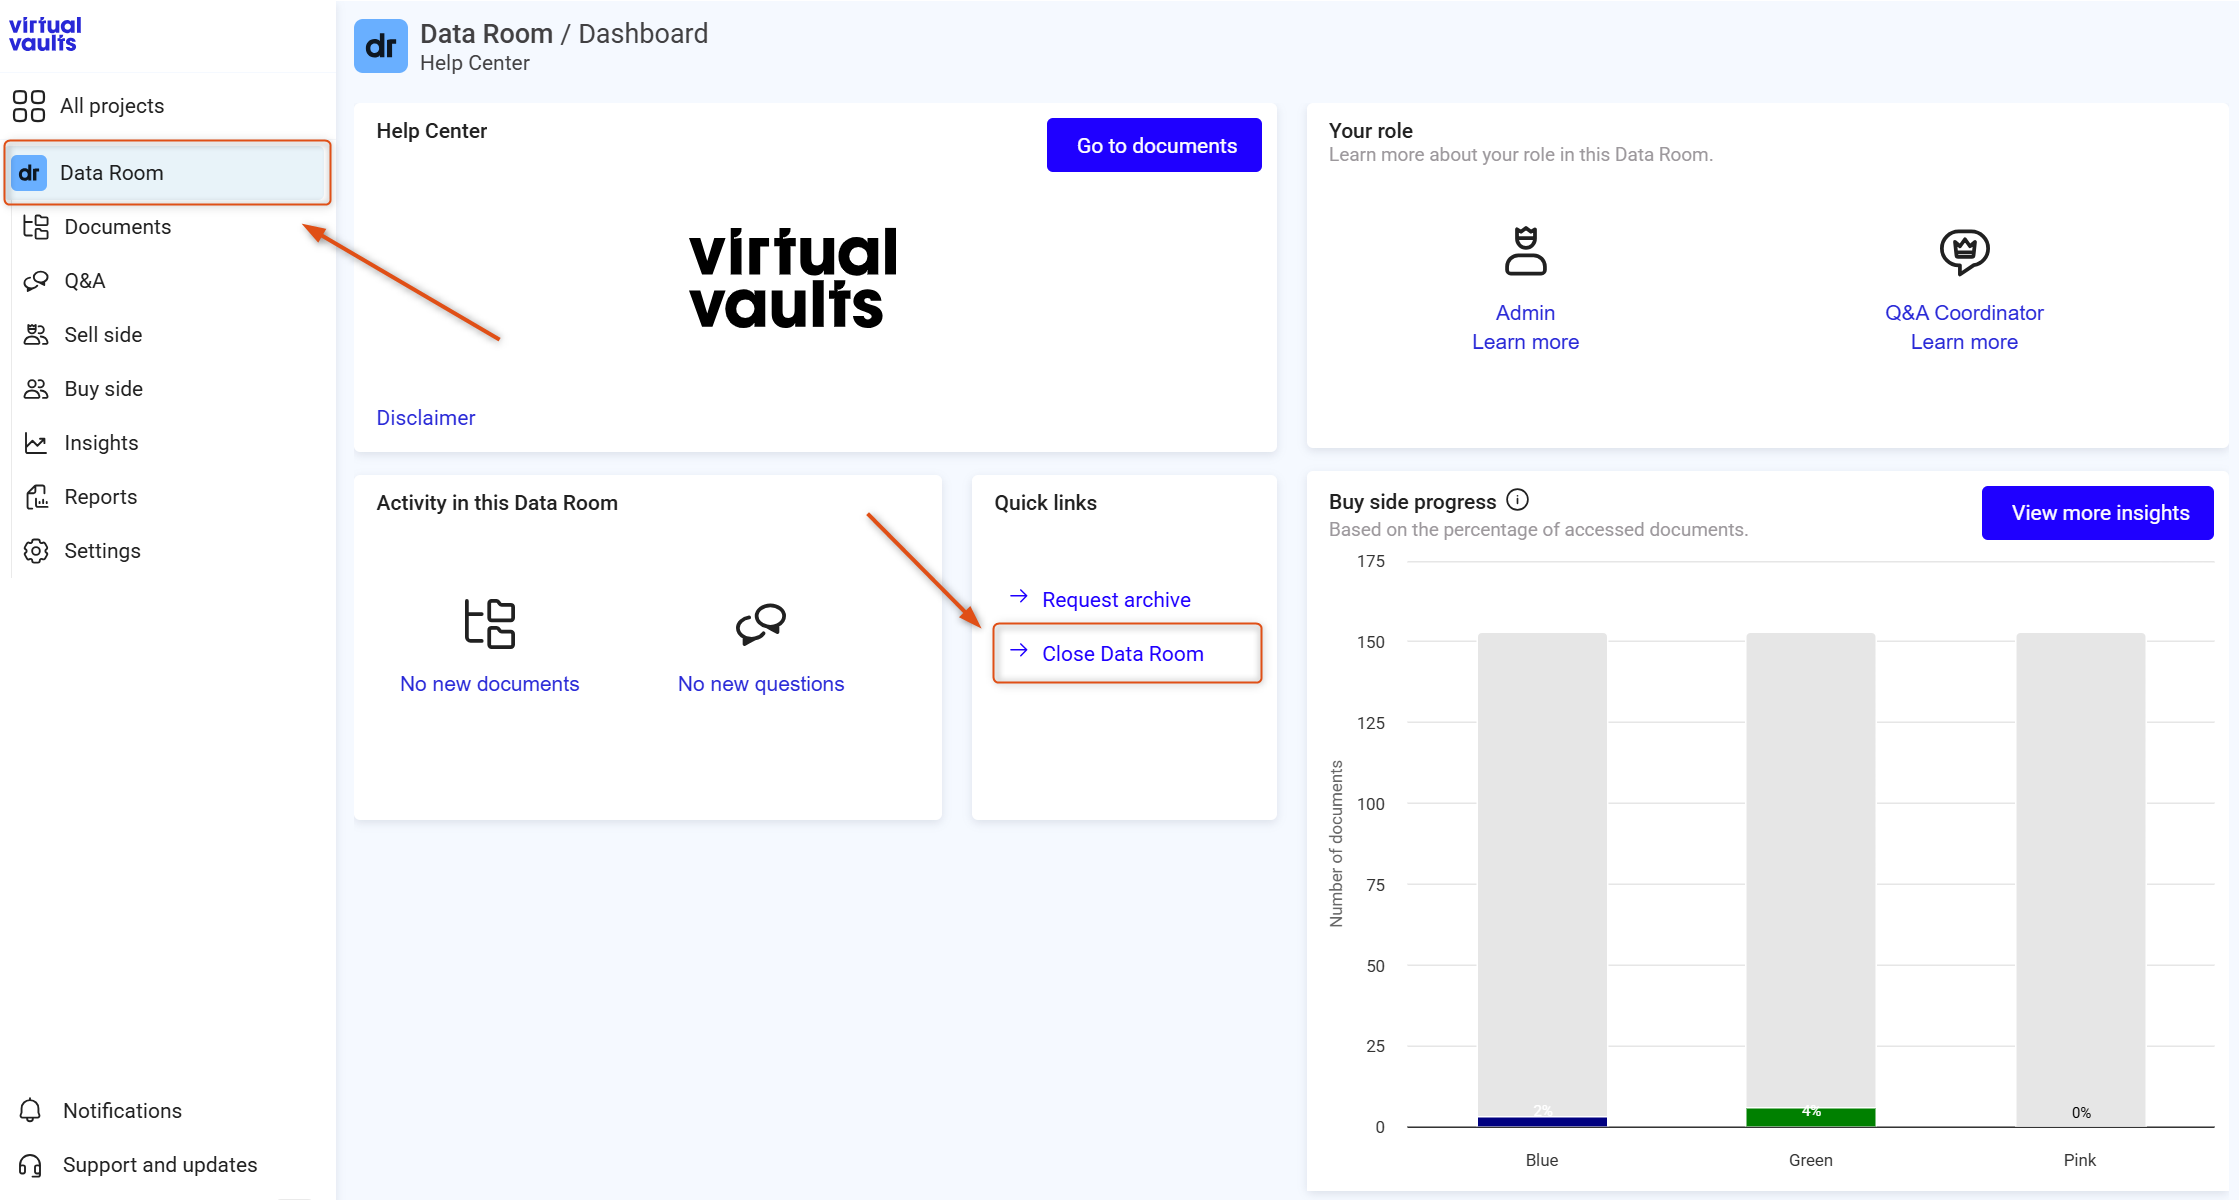Click the Green axis label
Screen dimensions: 2239x1200
coord(1810,1160)
